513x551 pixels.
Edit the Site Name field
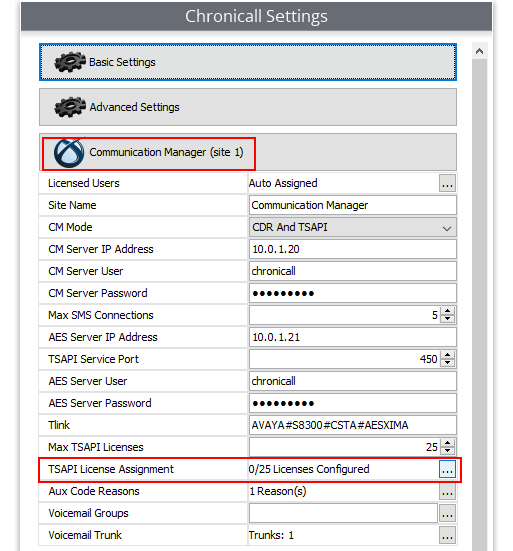[x=353, y=205]
